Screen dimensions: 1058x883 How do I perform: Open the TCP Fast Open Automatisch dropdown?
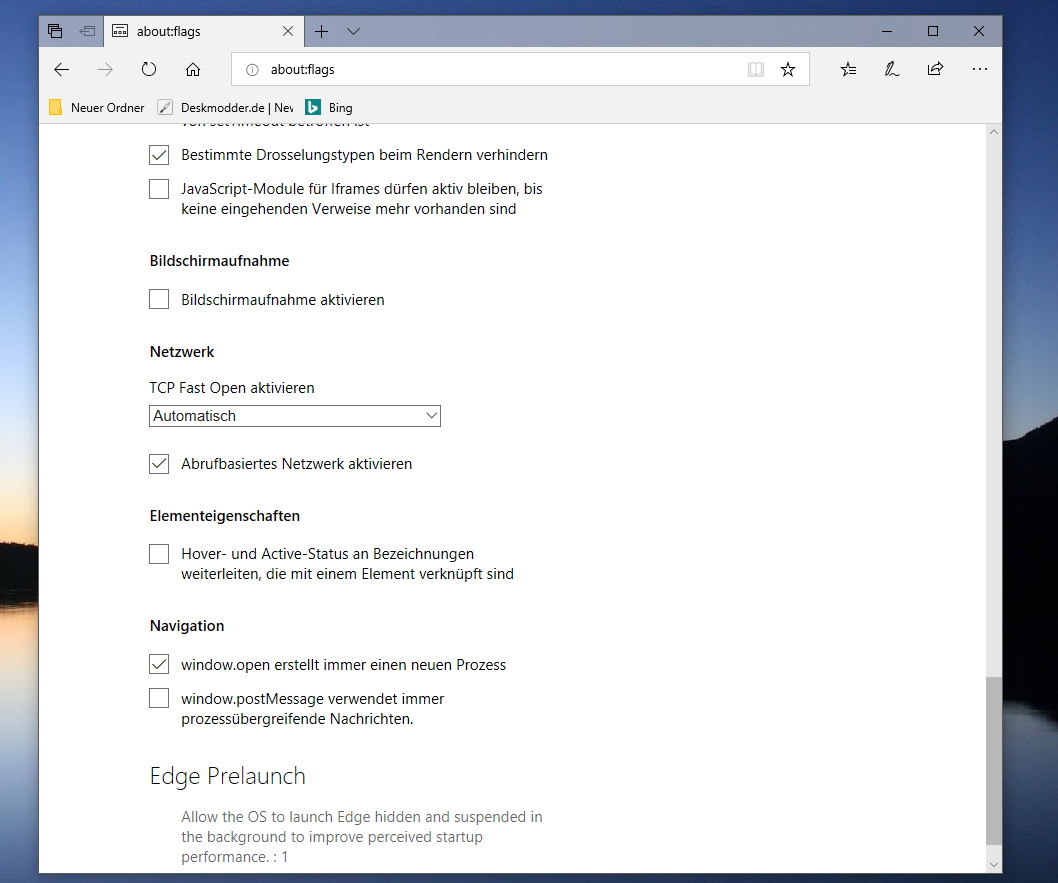295,416
